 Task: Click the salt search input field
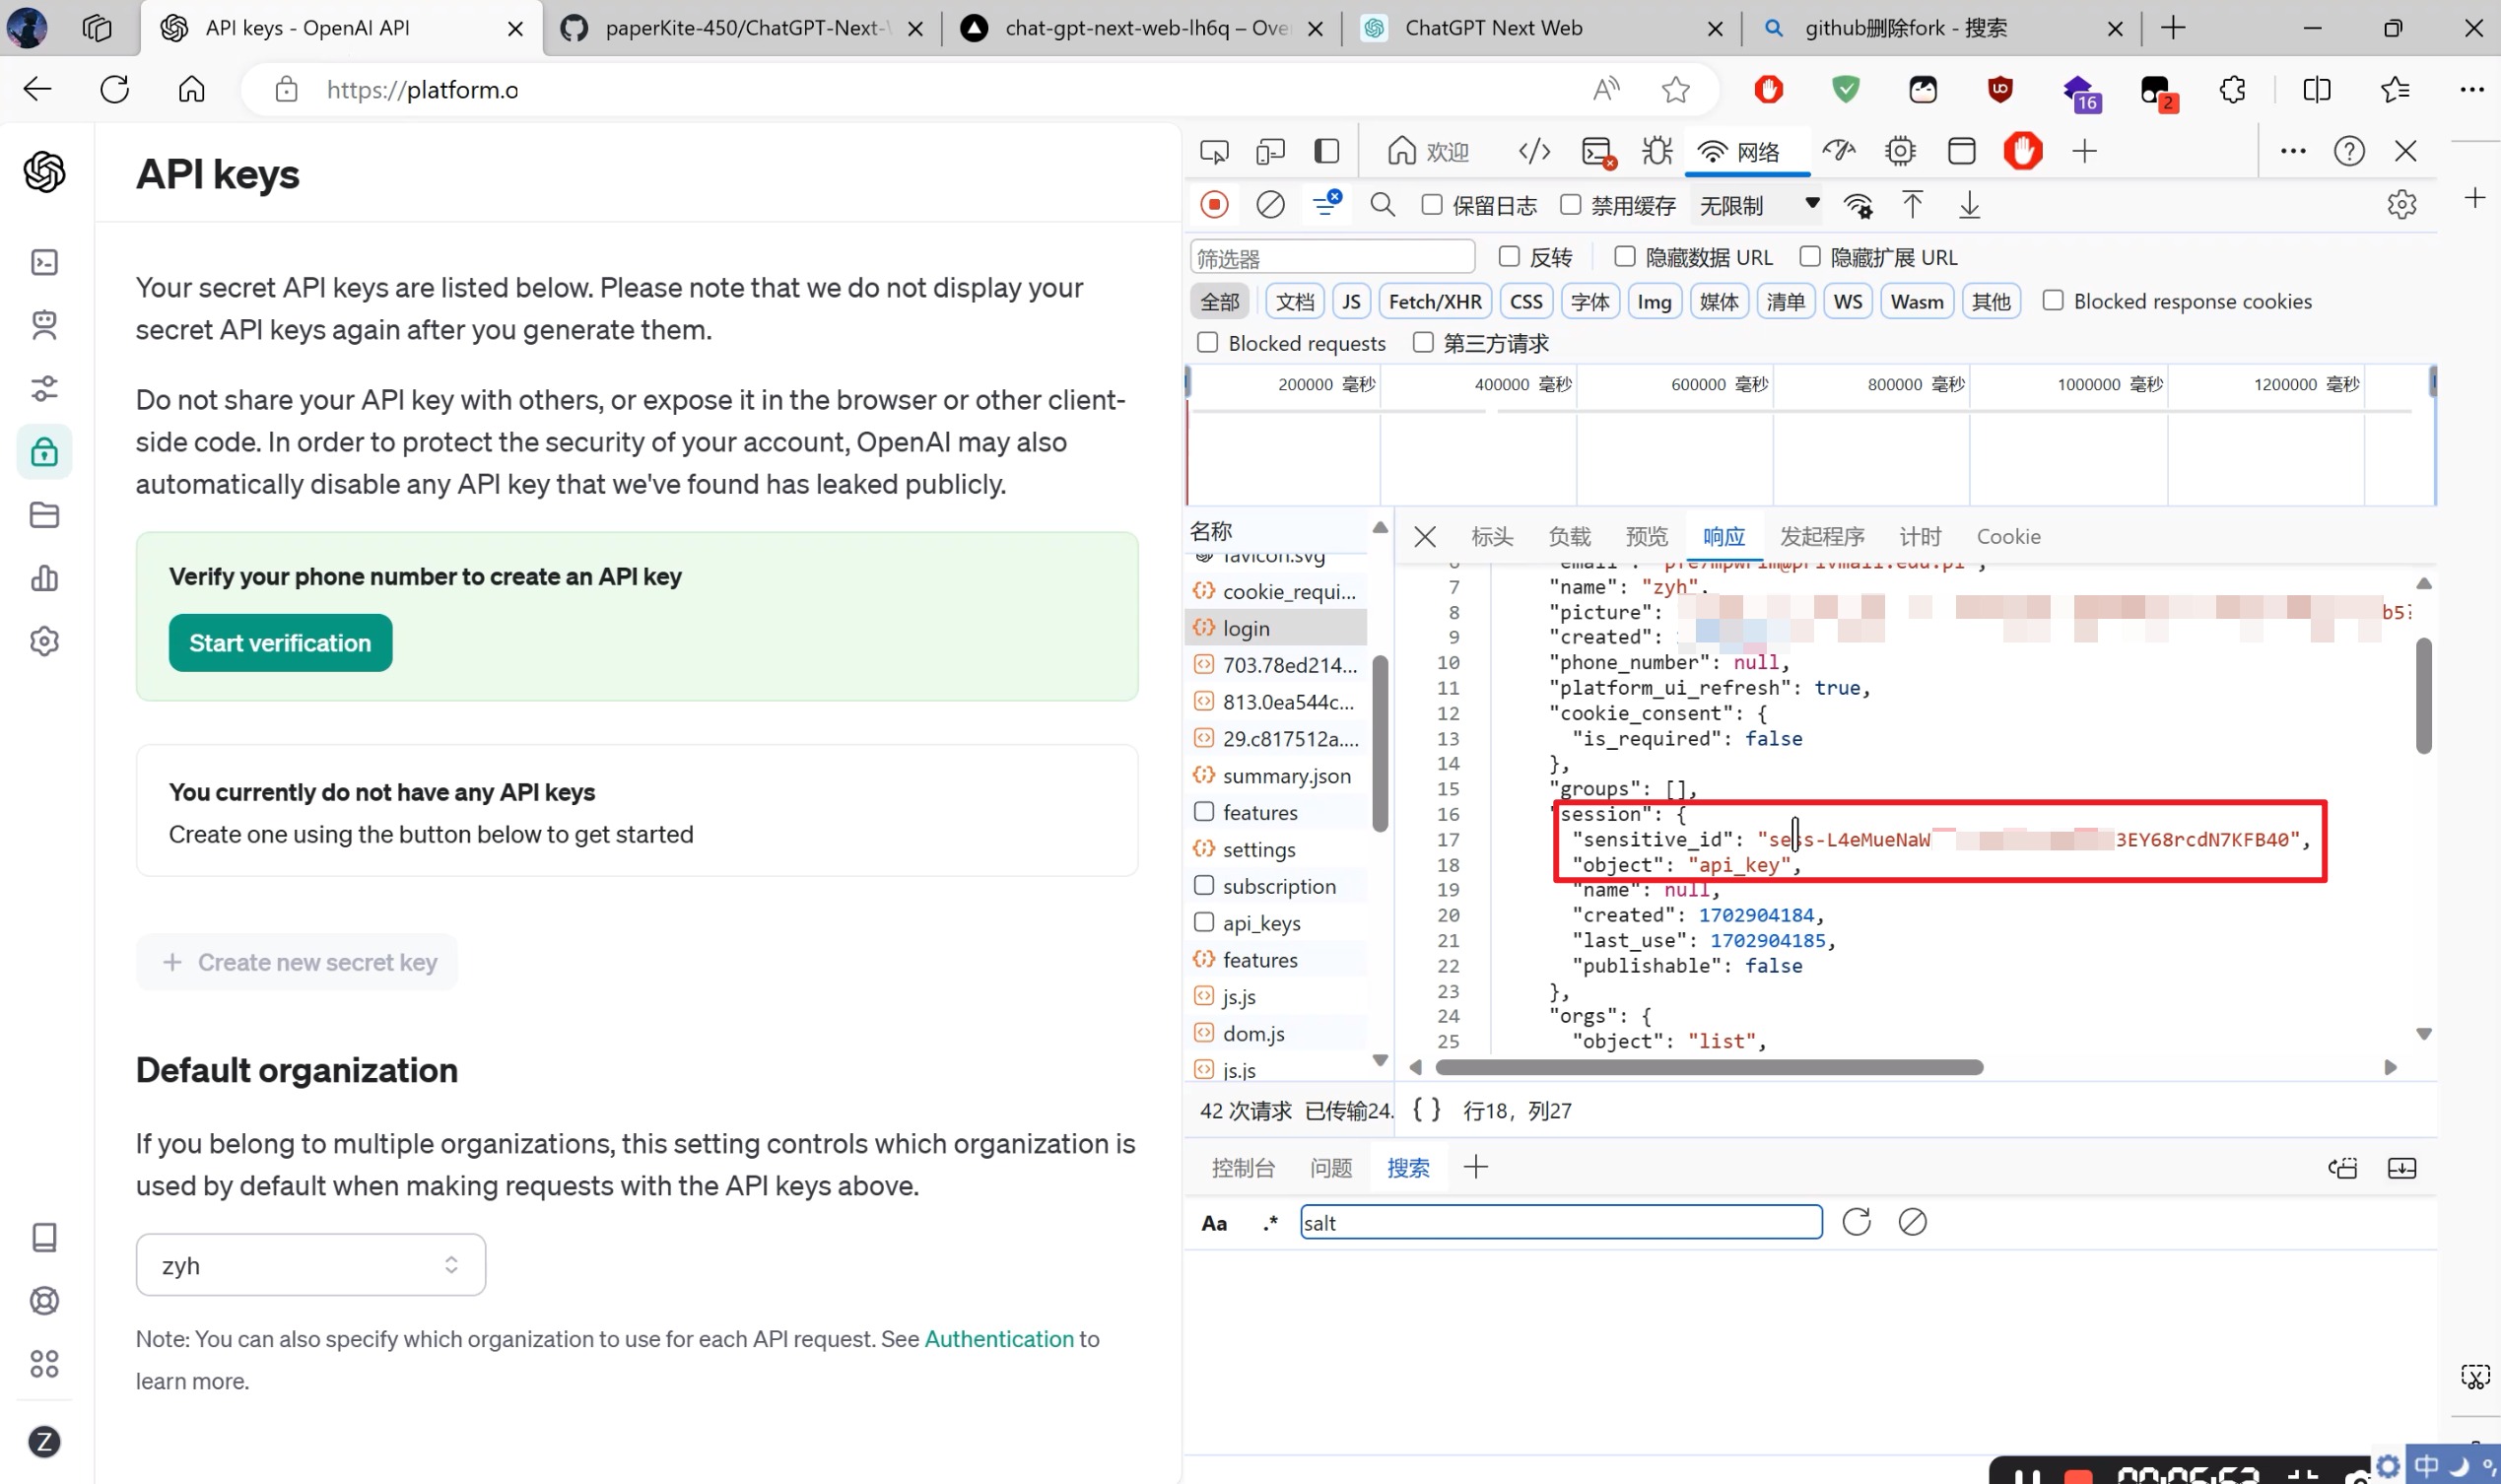(1560, 1222)
